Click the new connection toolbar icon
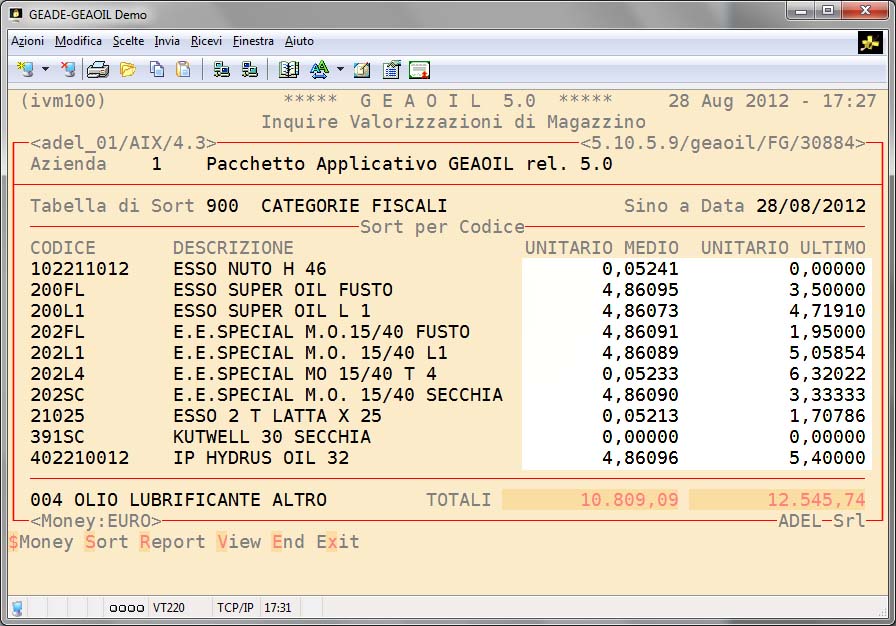 tap(25, 69)
